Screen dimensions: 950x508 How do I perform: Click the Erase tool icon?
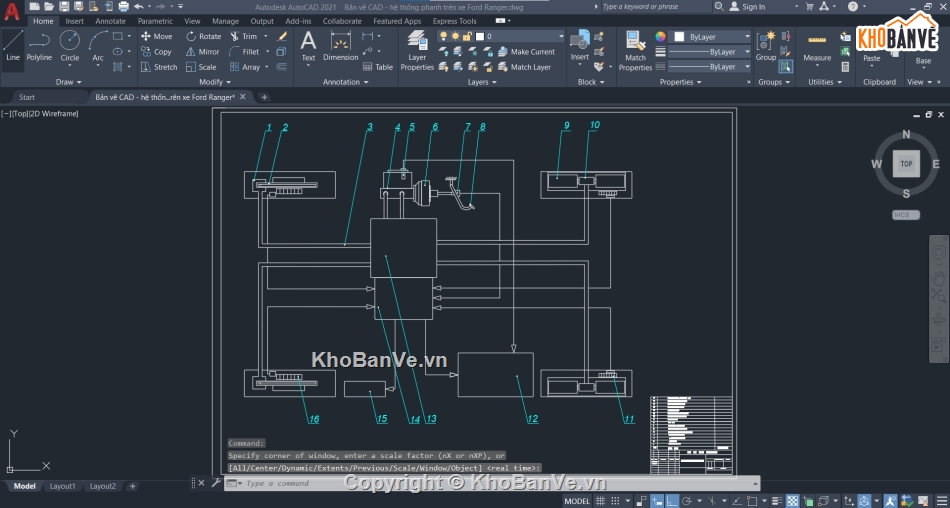[x=282, y=36]
